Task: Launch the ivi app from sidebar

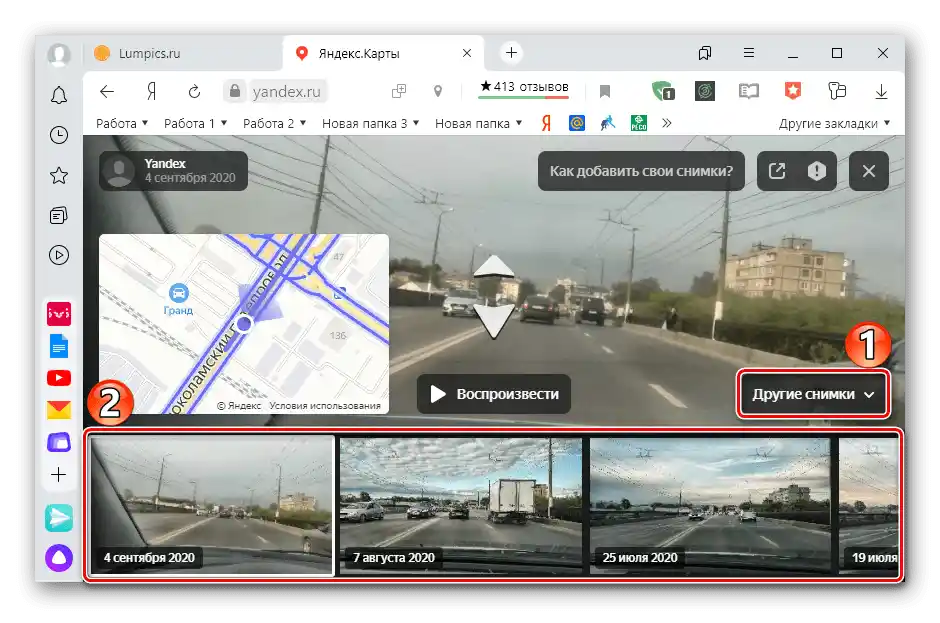Action: click(59, 314)
